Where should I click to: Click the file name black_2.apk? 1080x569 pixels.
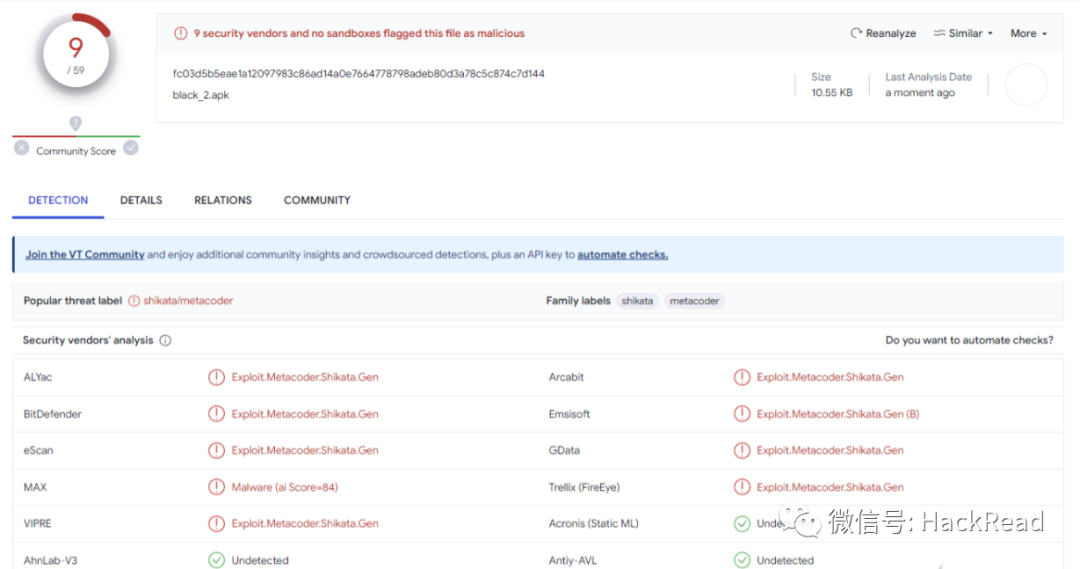pyautogui.click(x=200, y=95)
